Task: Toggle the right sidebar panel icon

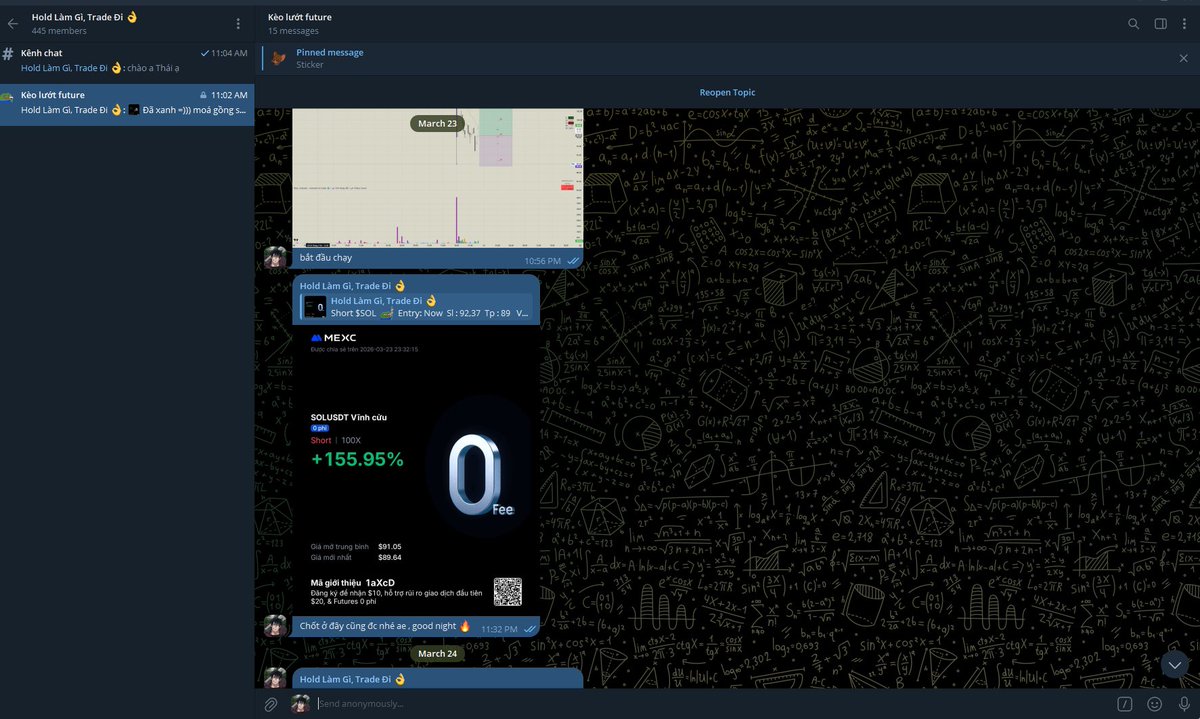Action: [1160, 23]
